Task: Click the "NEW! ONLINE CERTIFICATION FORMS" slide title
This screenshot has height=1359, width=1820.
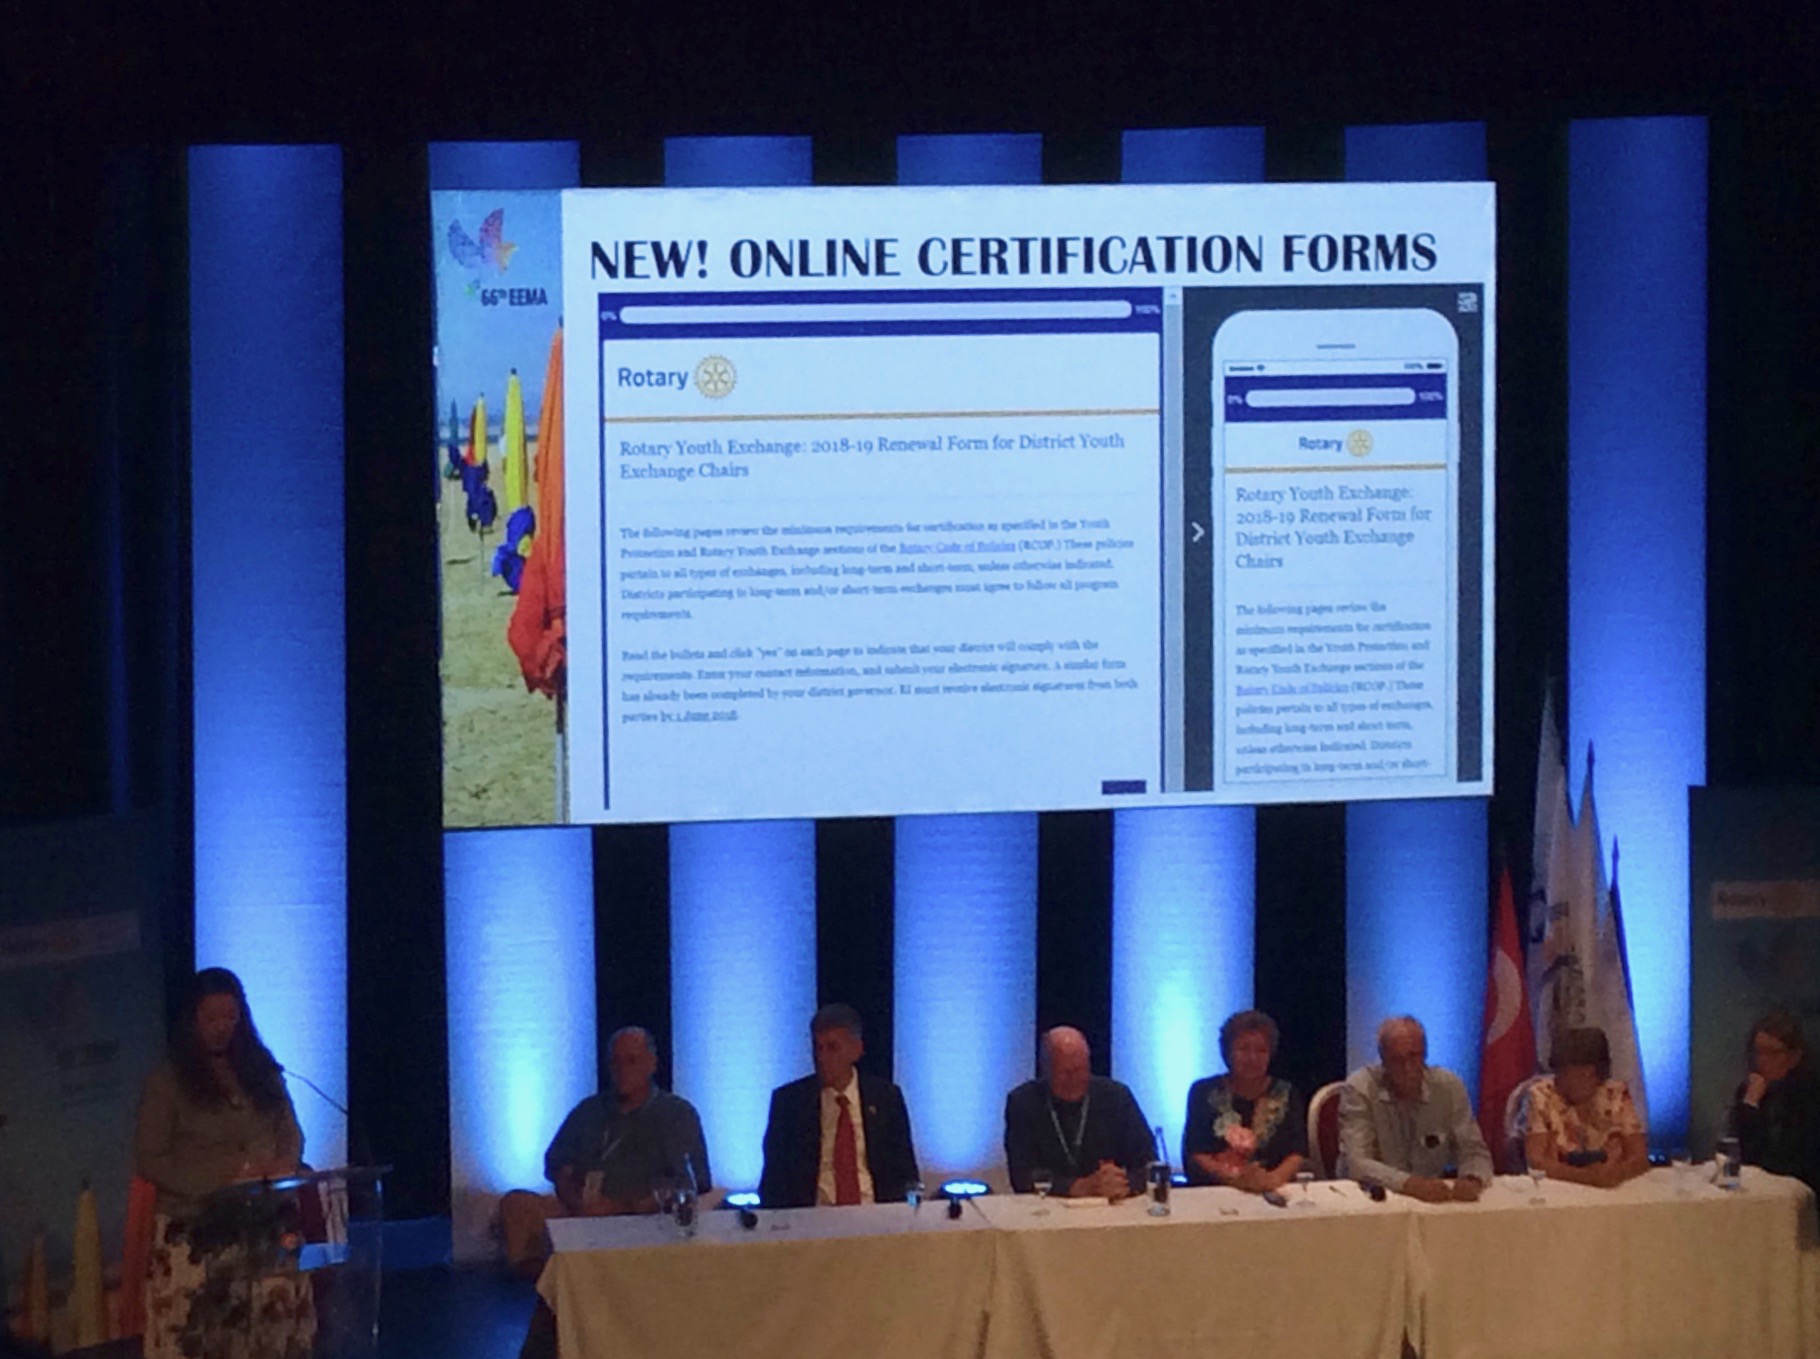Action: point(1013,256)
